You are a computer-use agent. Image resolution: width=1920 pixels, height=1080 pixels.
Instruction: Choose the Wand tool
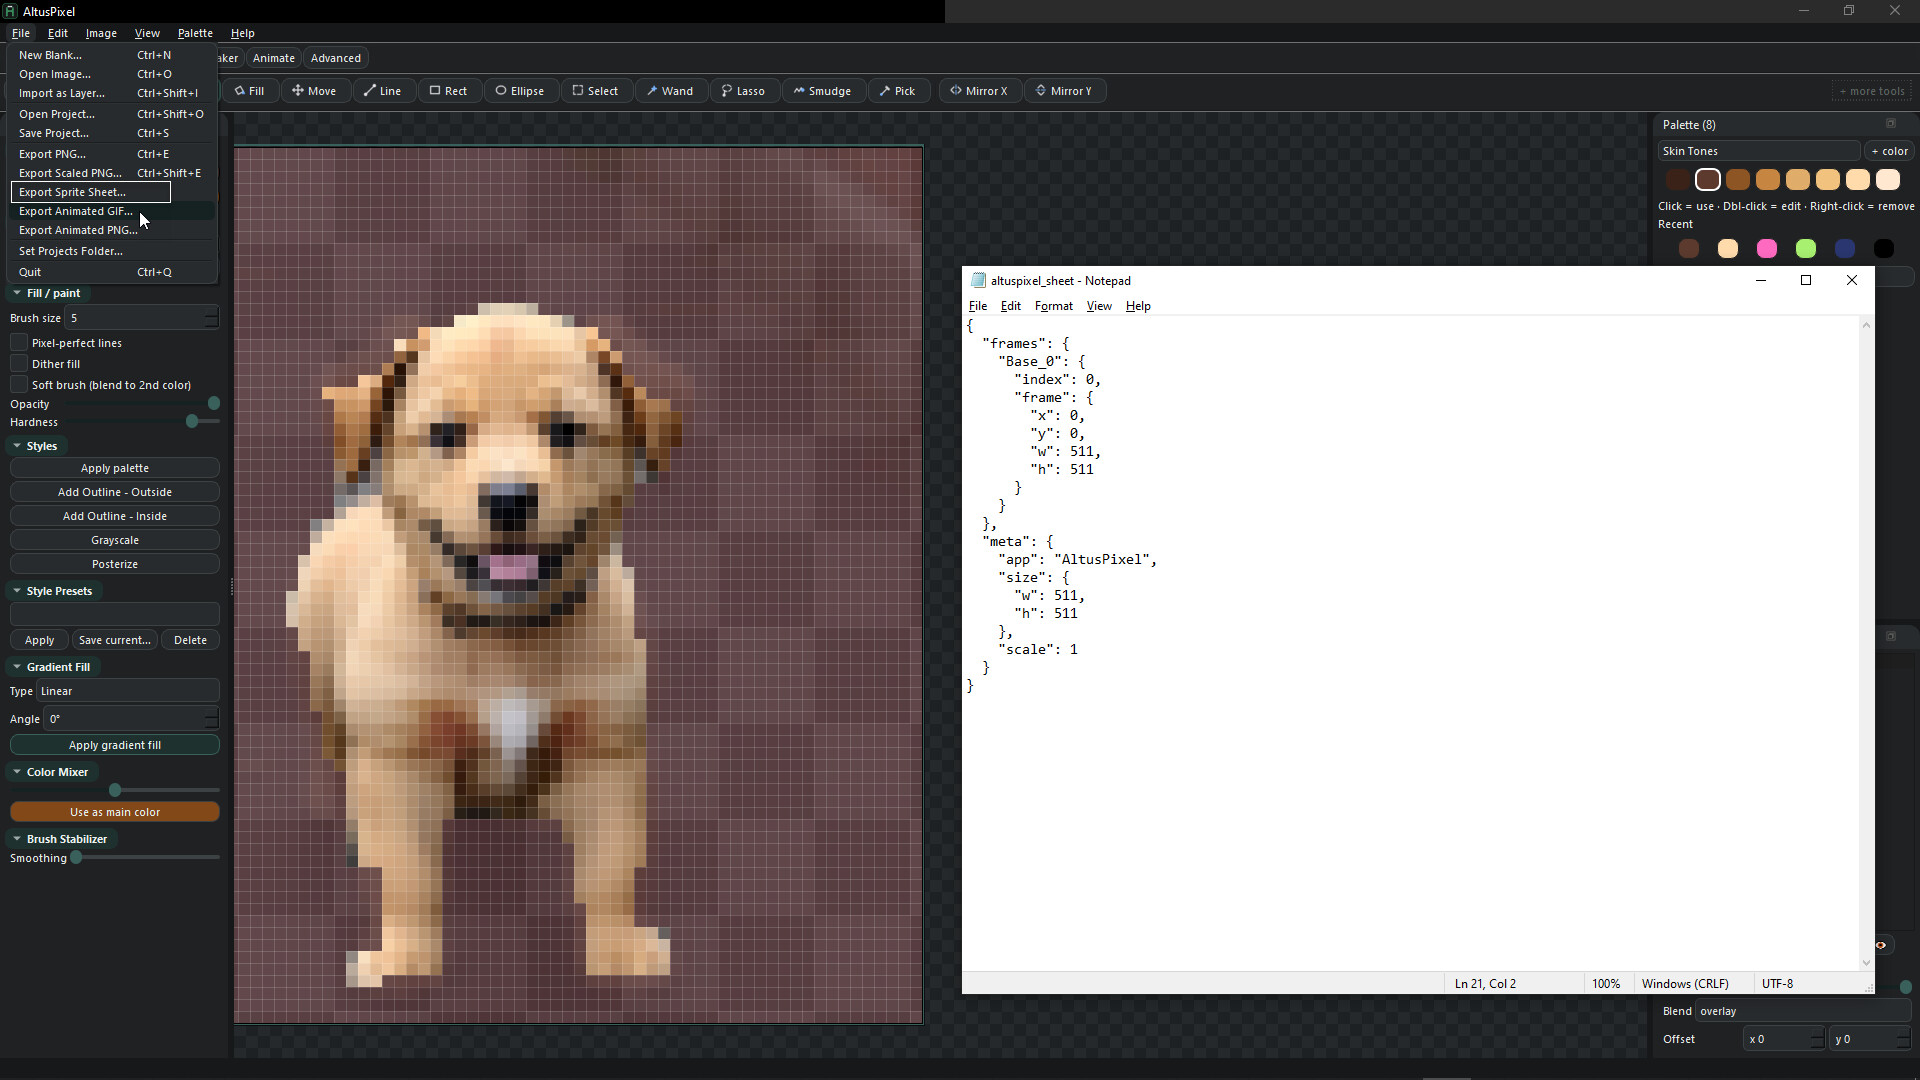pos(670,91)
